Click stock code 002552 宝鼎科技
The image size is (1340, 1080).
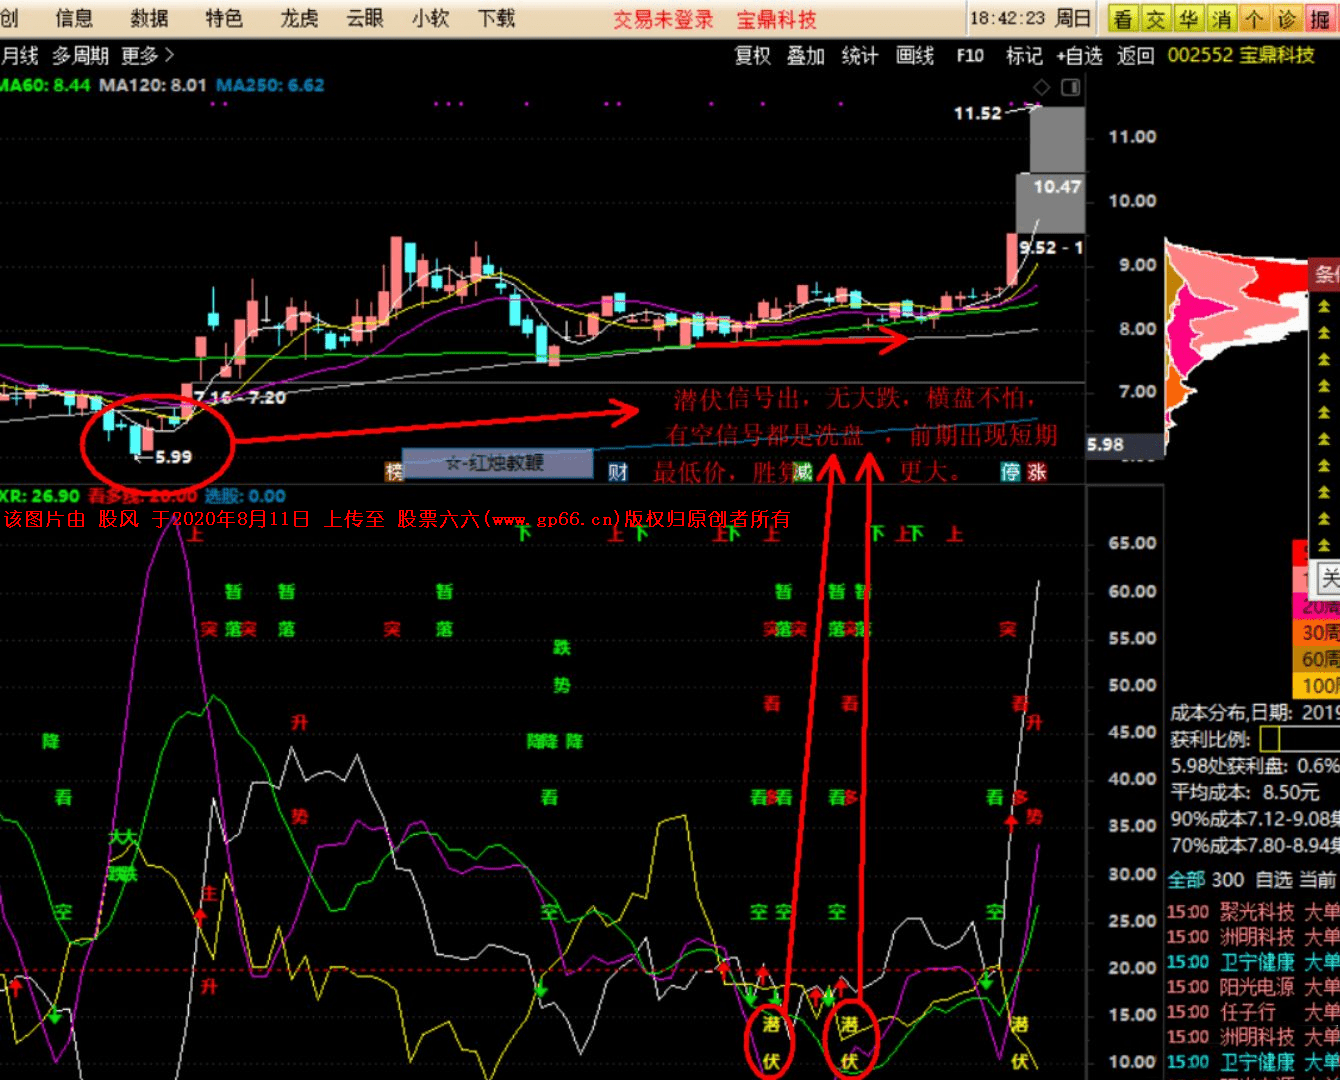pos(1241,56)
